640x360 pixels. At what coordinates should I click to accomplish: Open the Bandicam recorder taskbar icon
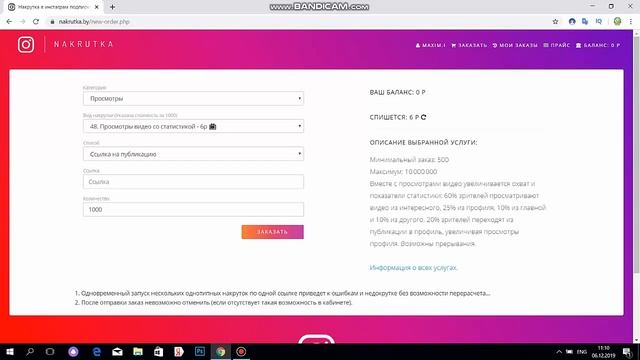pos(241,351)
